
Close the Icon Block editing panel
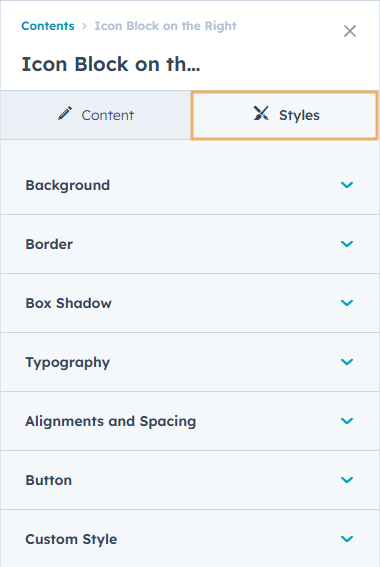(x=350, y=31)
